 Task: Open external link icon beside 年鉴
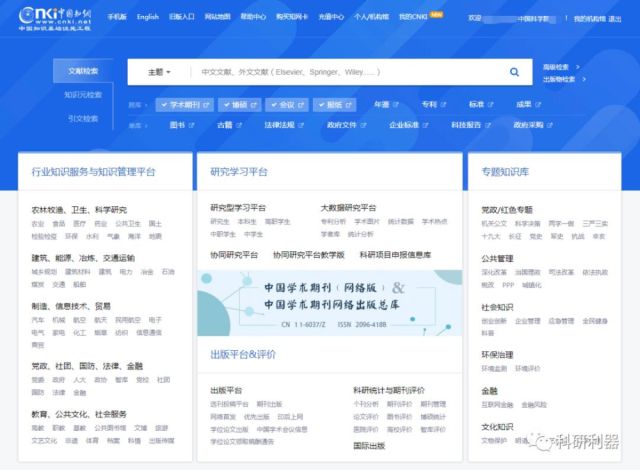pos(396,105)
